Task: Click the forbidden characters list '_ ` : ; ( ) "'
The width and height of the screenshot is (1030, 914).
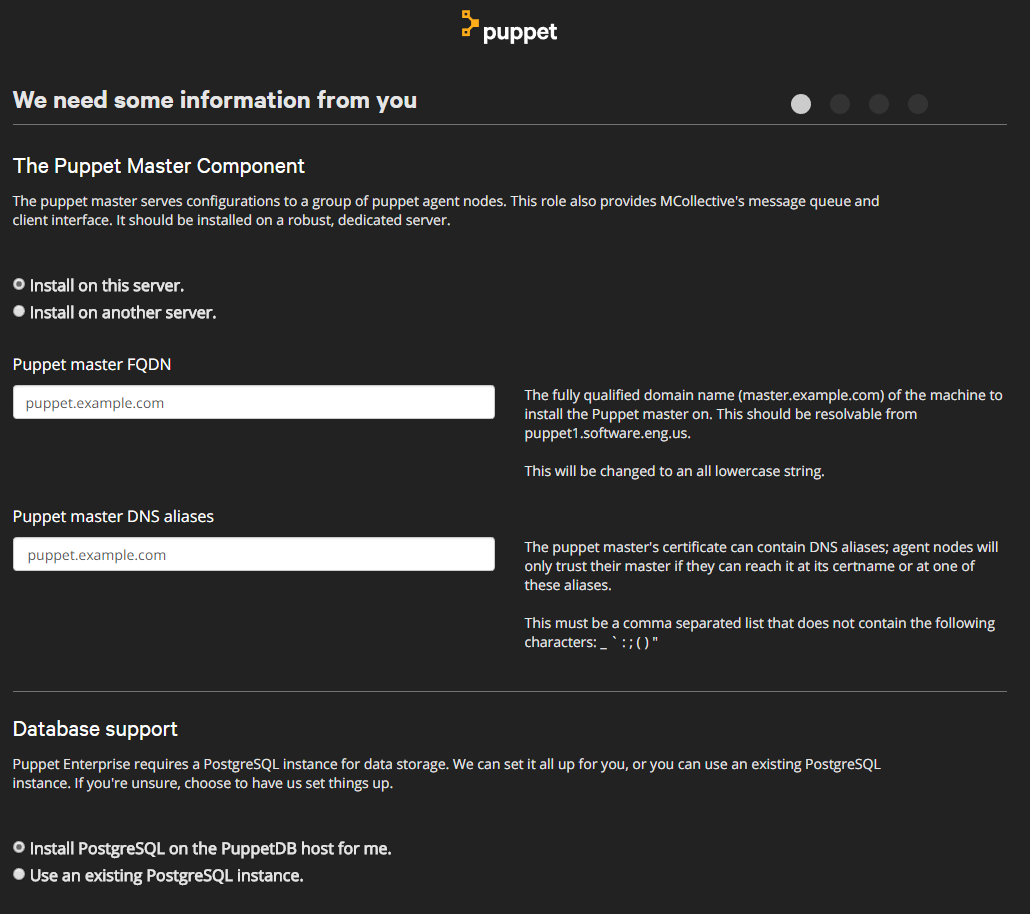Action: click(629, 642)
